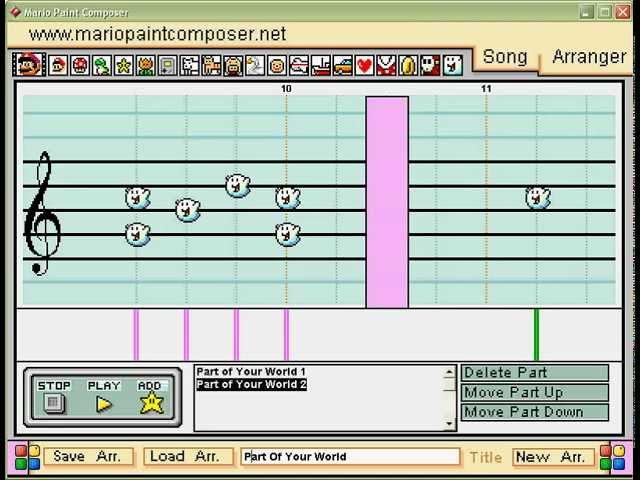Pick the gold coin instrument
The height and width of the screenshot is (480, 640).
click(409, 65)
